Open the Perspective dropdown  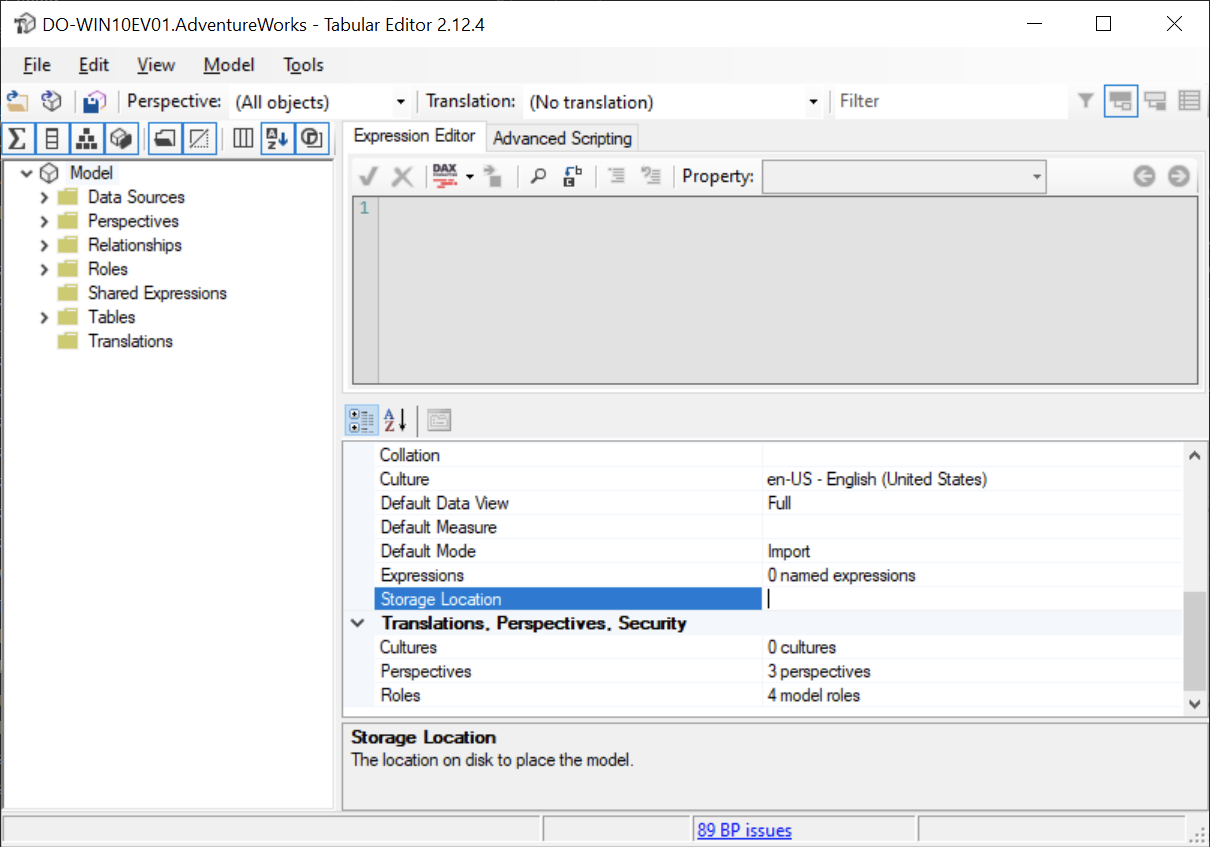[402, 101]
